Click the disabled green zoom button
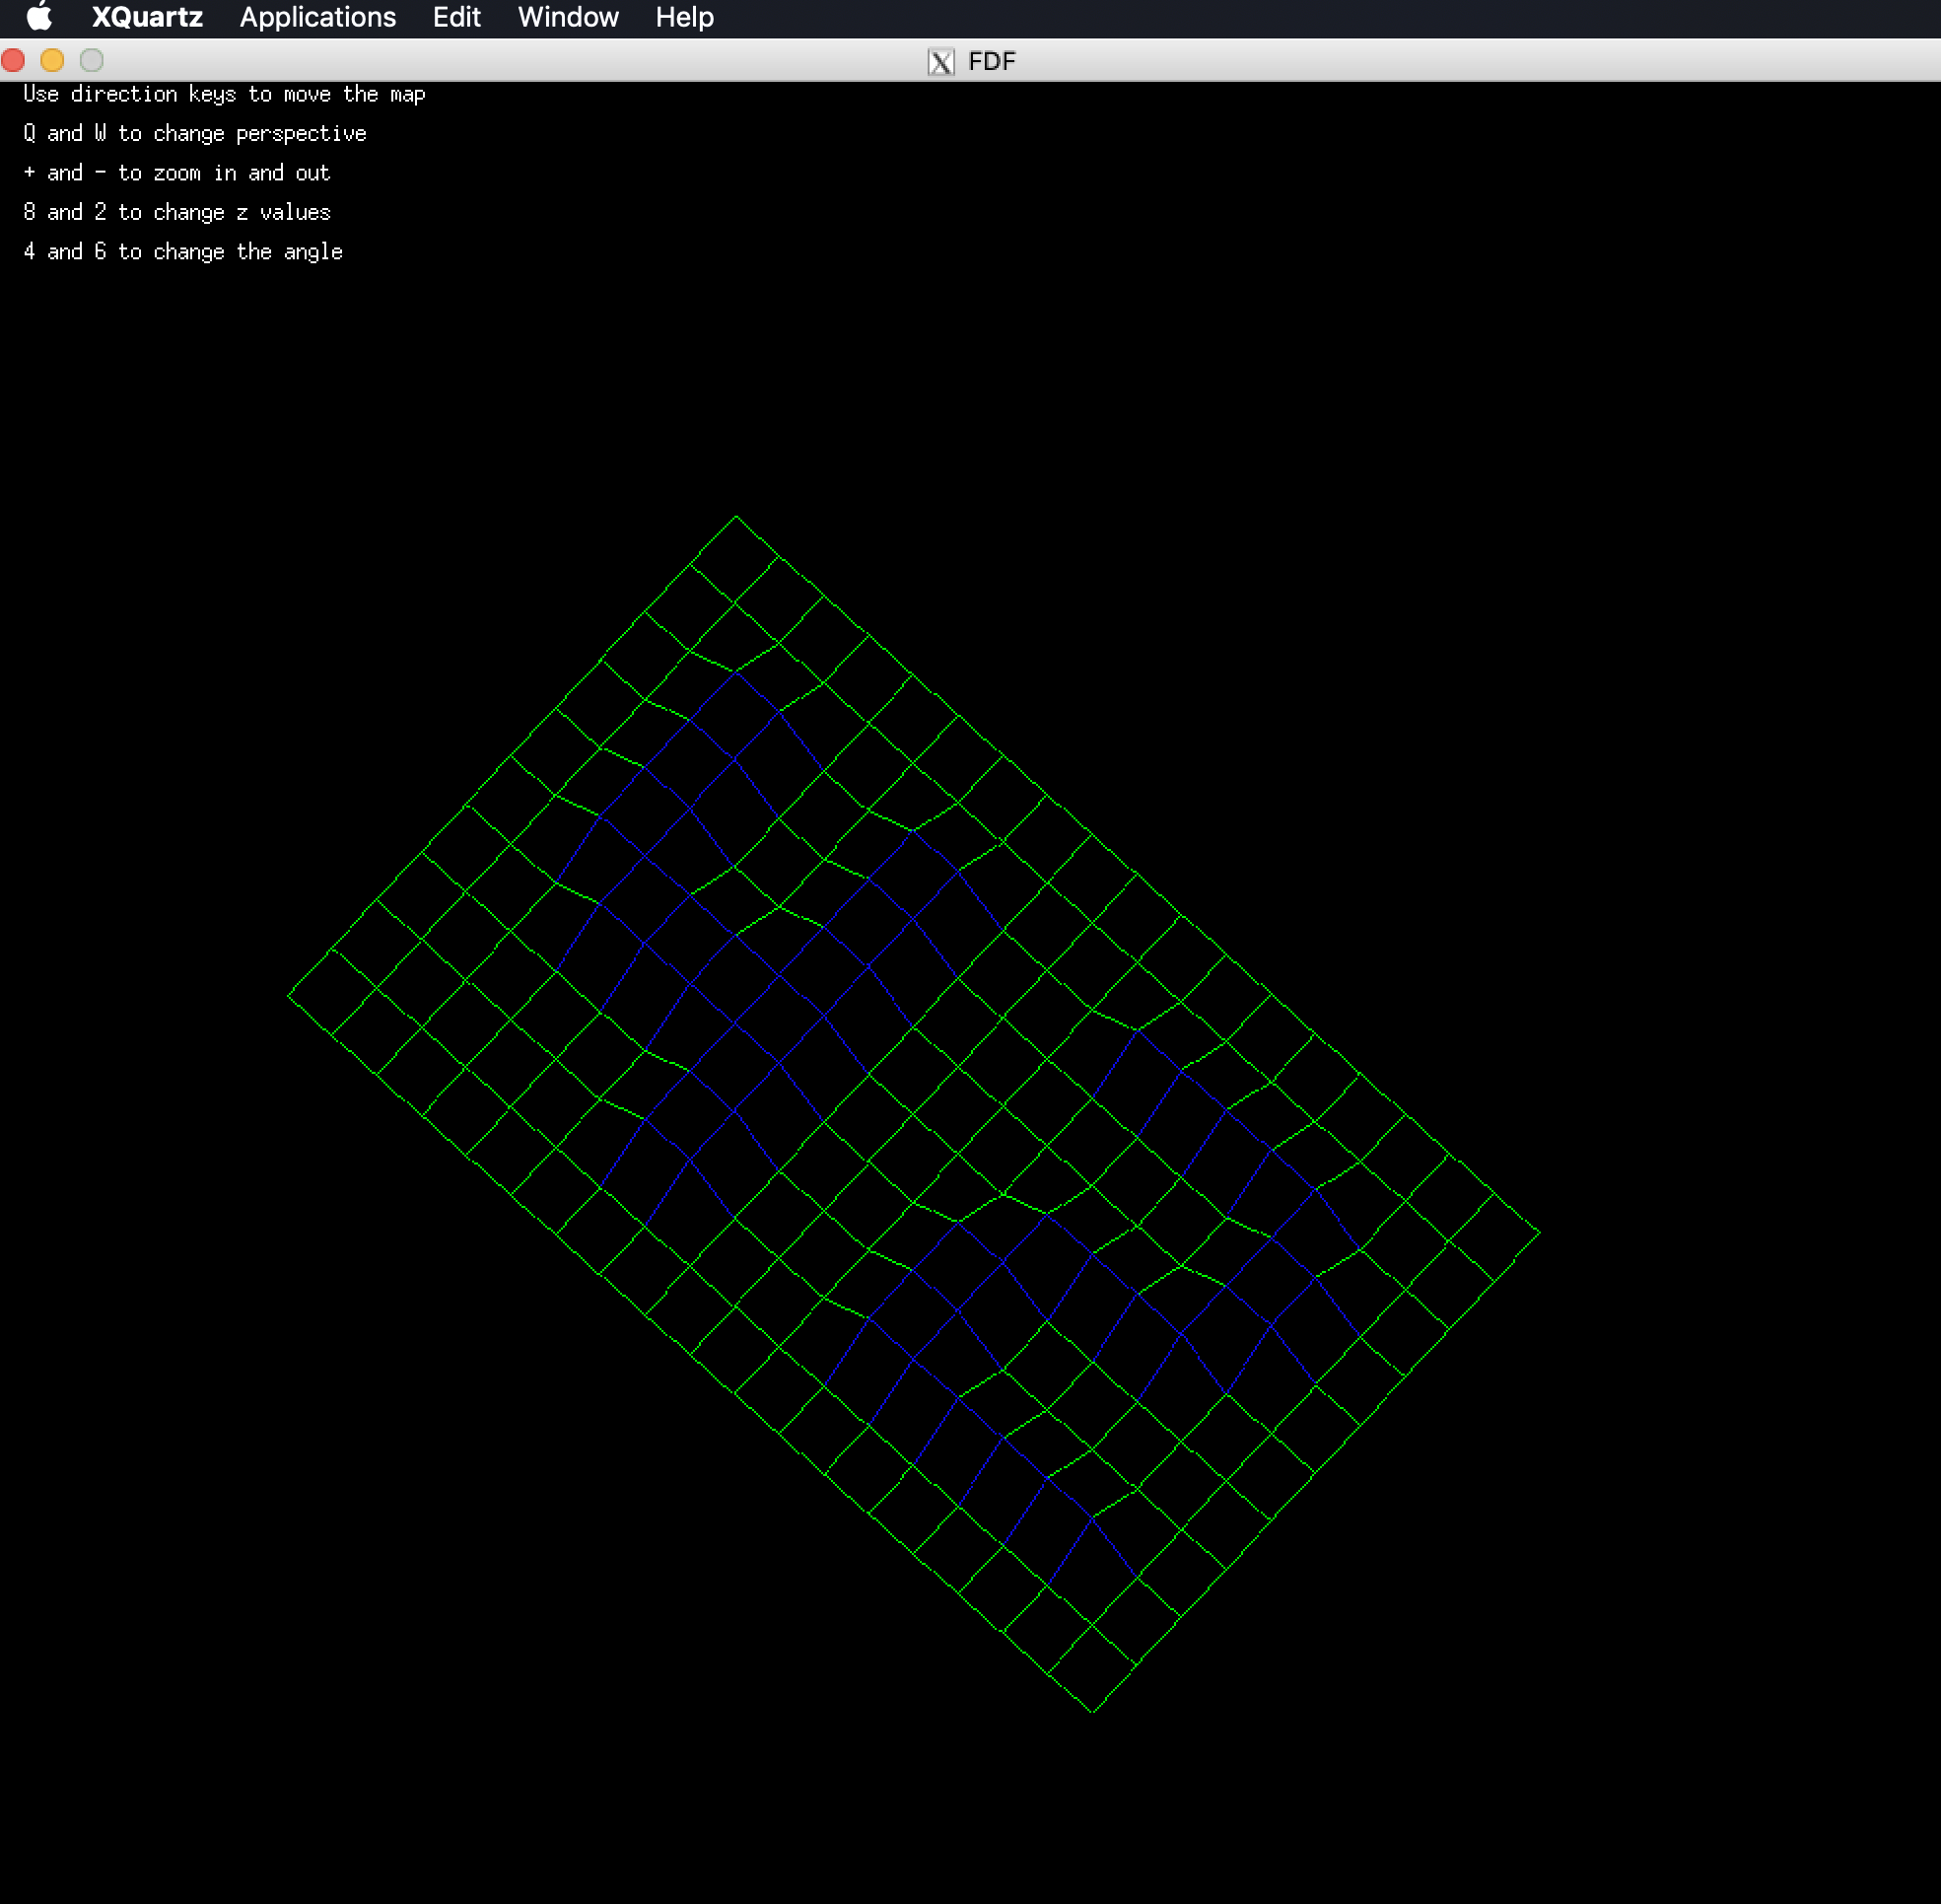 point(91,61)
